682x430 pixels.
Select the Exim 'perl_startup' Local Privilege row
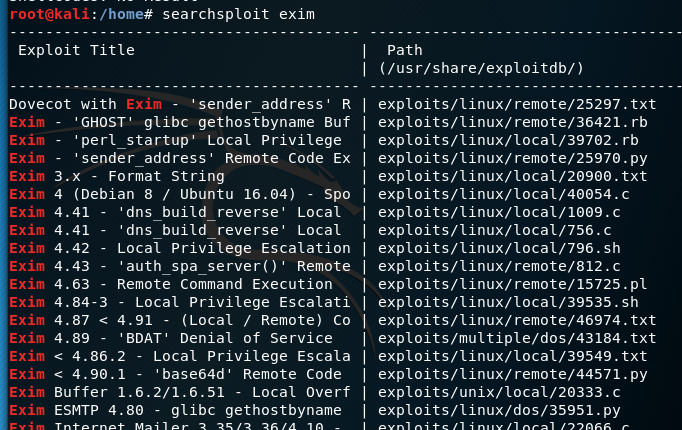pyautogui.click(x=175, y=140)
